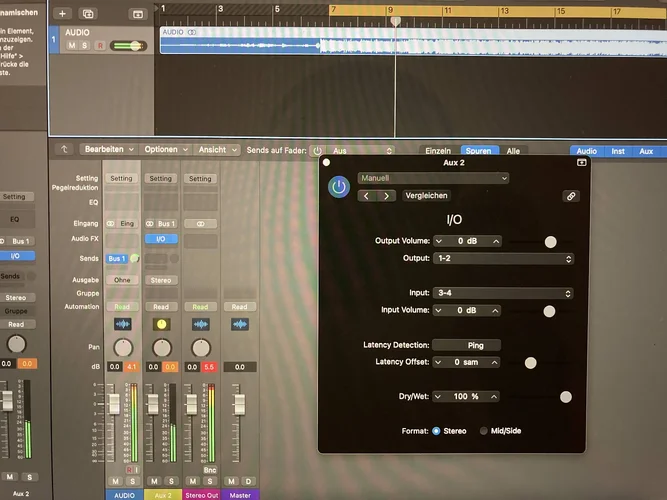Toggle the I/O plugin power button
The height and width of the screenshot is (500, 667).
click(340, 187)
